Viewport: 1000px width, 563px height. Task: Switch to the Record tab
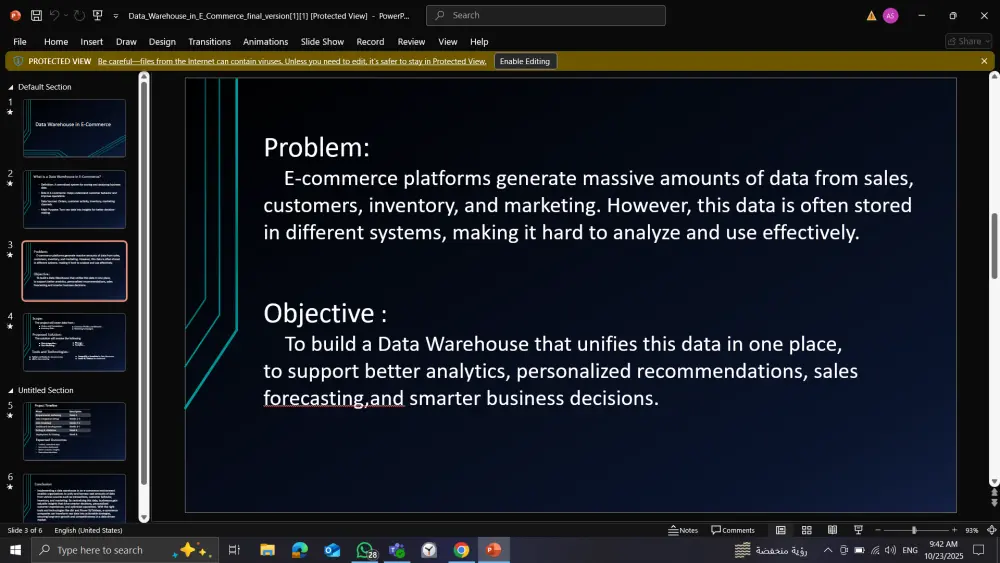tap(370, 41)
